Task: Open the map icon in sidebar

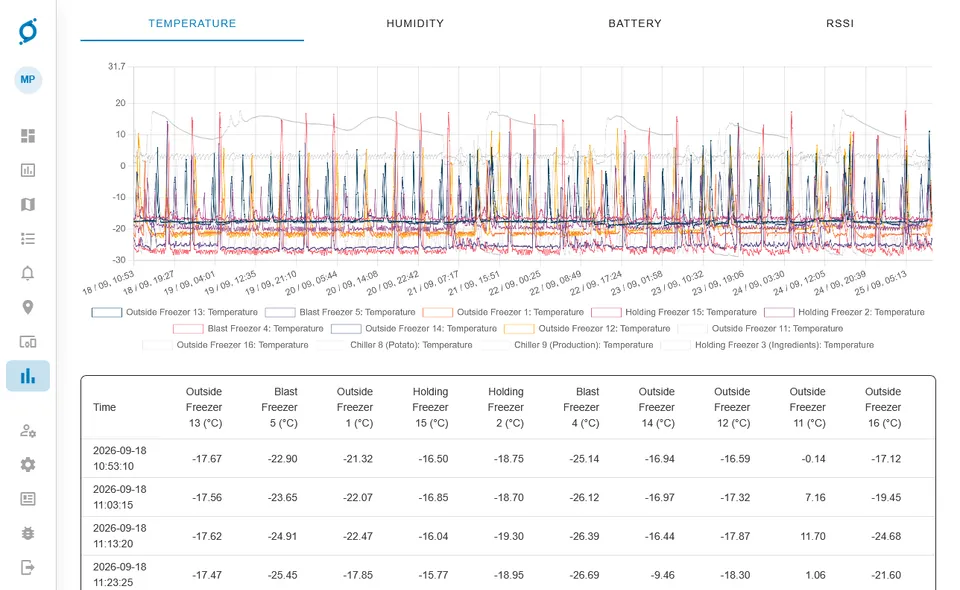Action: pos(28,204)
